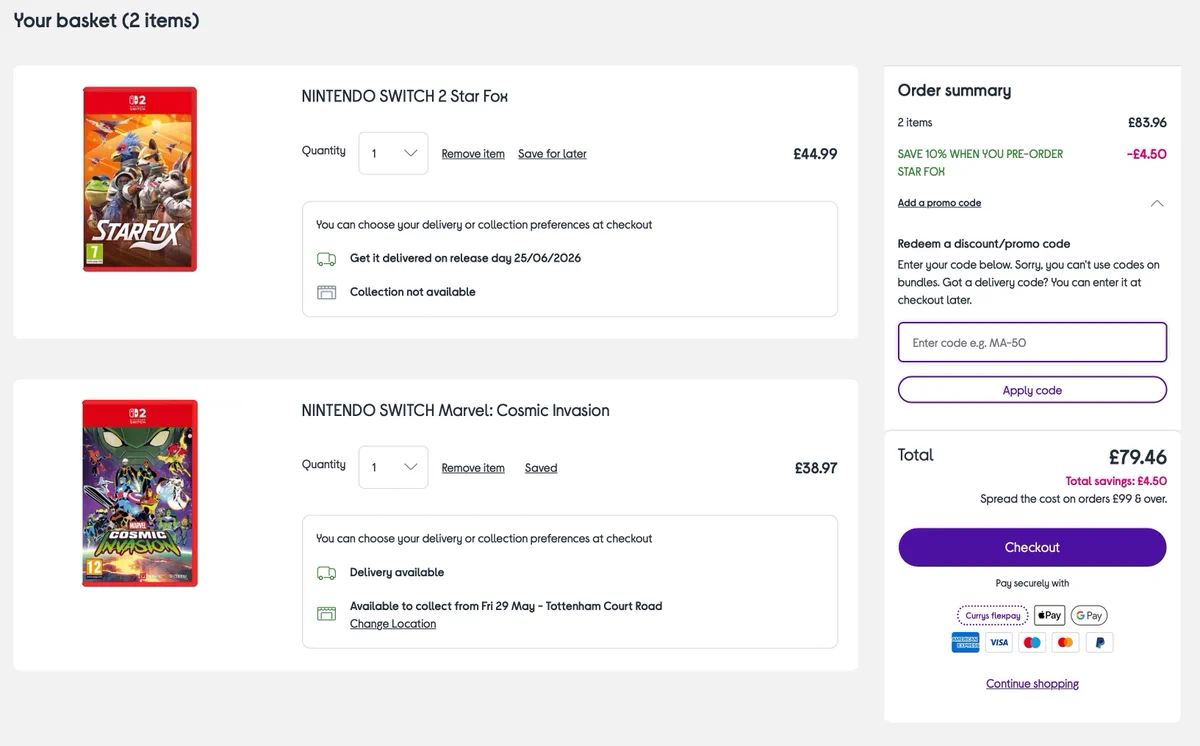
Task: Click the Visa card icon
Action: [999, 643]
